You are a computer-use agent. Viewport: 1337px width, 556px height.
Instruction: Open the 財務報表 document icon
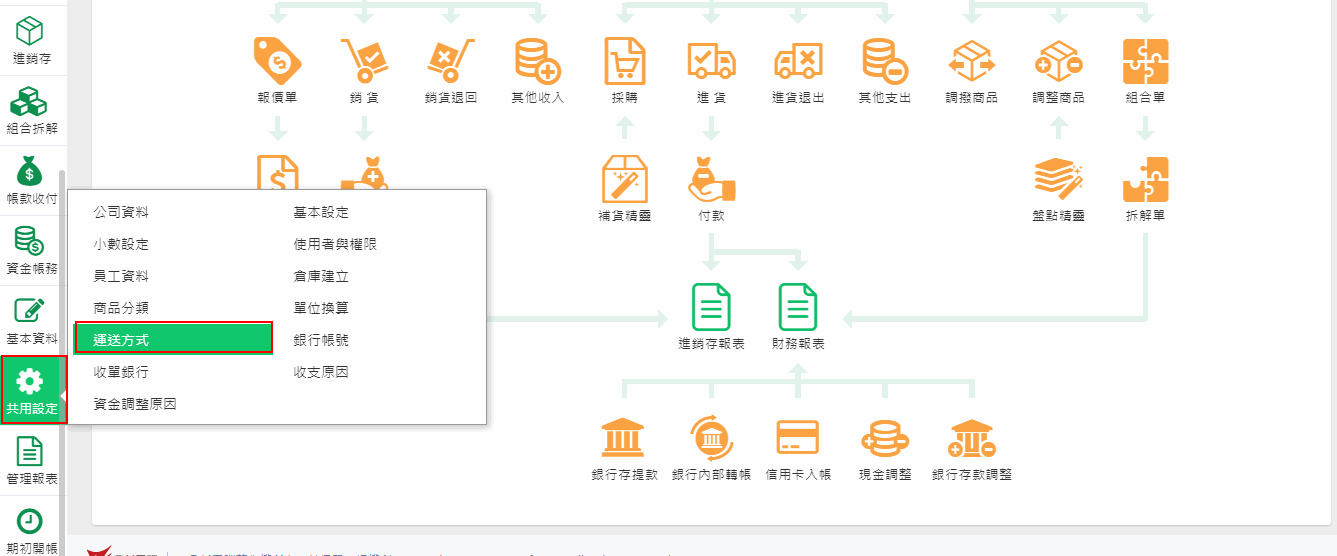point(798,307)
